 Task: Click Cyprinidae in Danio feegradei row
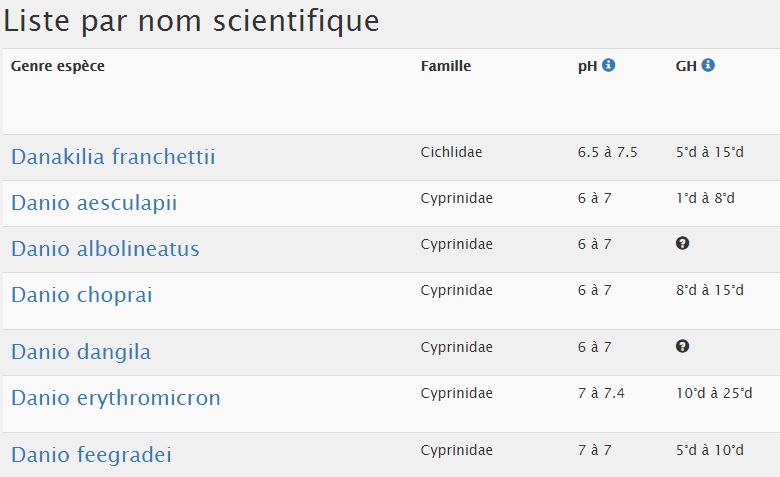click(456, 450)
